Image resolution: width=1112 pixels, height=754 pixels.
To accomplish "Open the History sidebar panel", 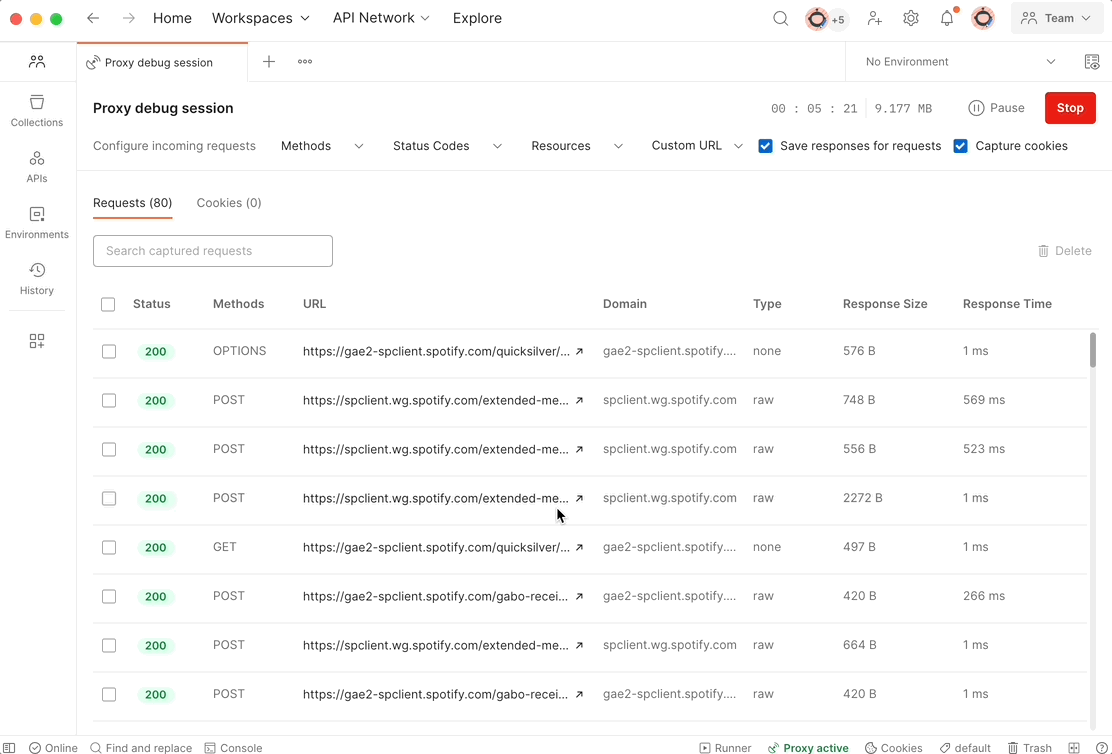I will point(36,278).
